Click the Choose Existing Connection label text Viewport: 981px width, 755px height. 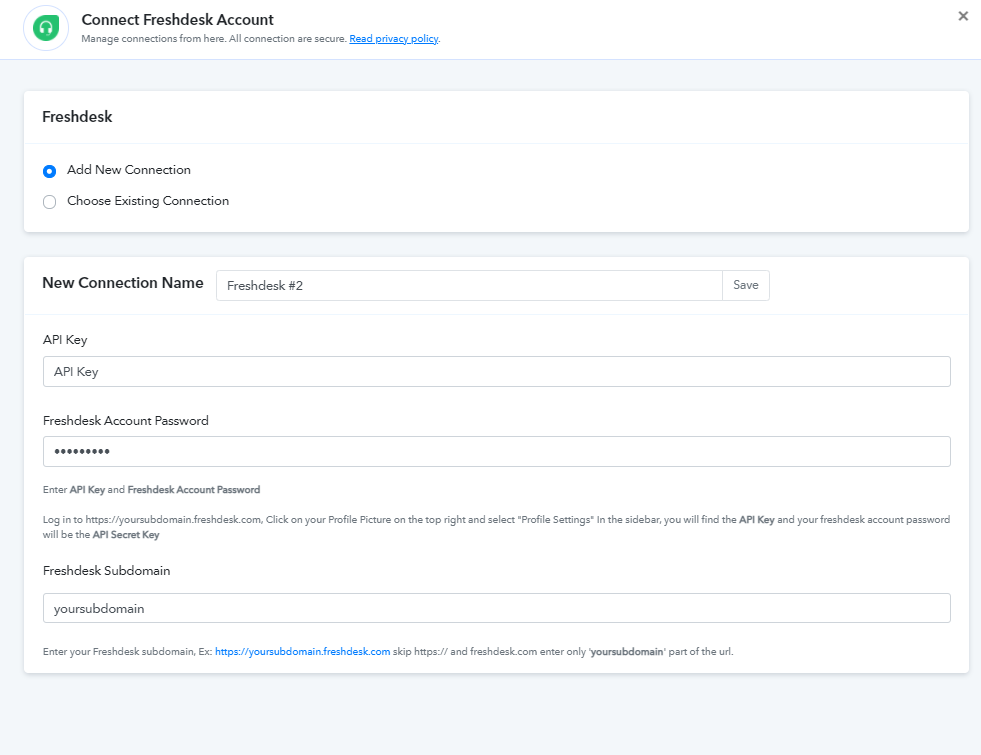[148, 201]
